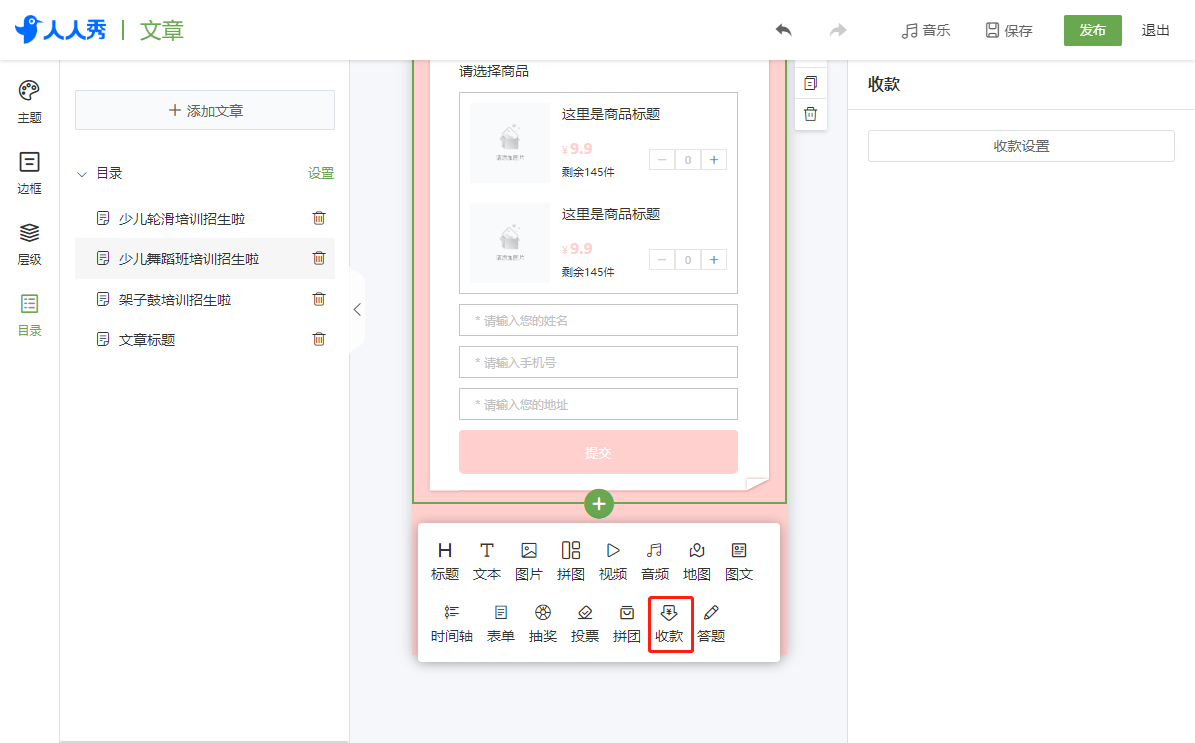
Task: Switch to the 目录 sidebar tab
Action: (29, 315)
